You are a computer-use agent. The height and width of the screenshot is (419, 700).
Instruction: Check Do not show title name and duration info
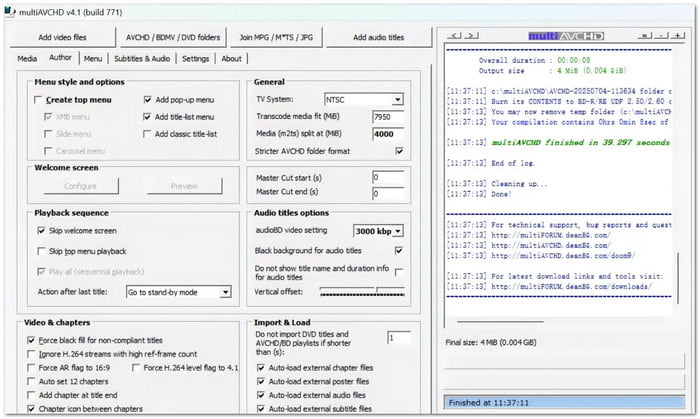pos(399,271)
